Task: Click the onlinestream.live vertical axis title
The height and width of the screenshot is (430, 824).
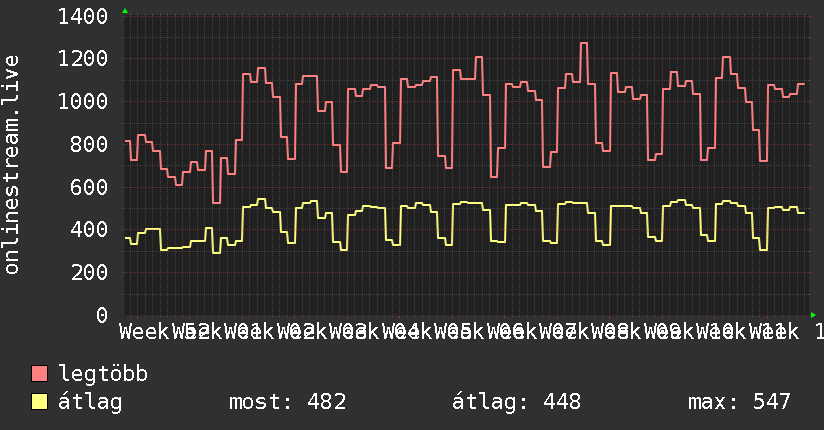Action: click(x=12, y=165)
